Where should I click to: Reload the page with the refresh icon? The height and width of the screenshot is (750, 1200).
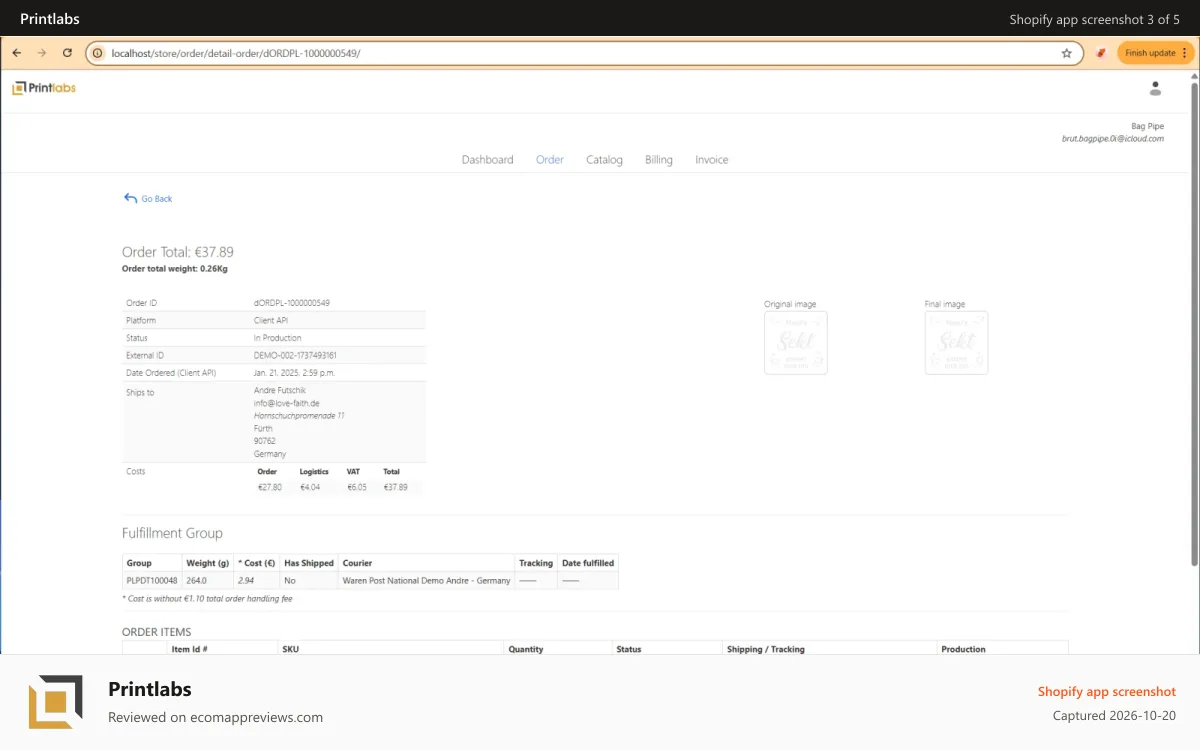click(x=67, y=53)
